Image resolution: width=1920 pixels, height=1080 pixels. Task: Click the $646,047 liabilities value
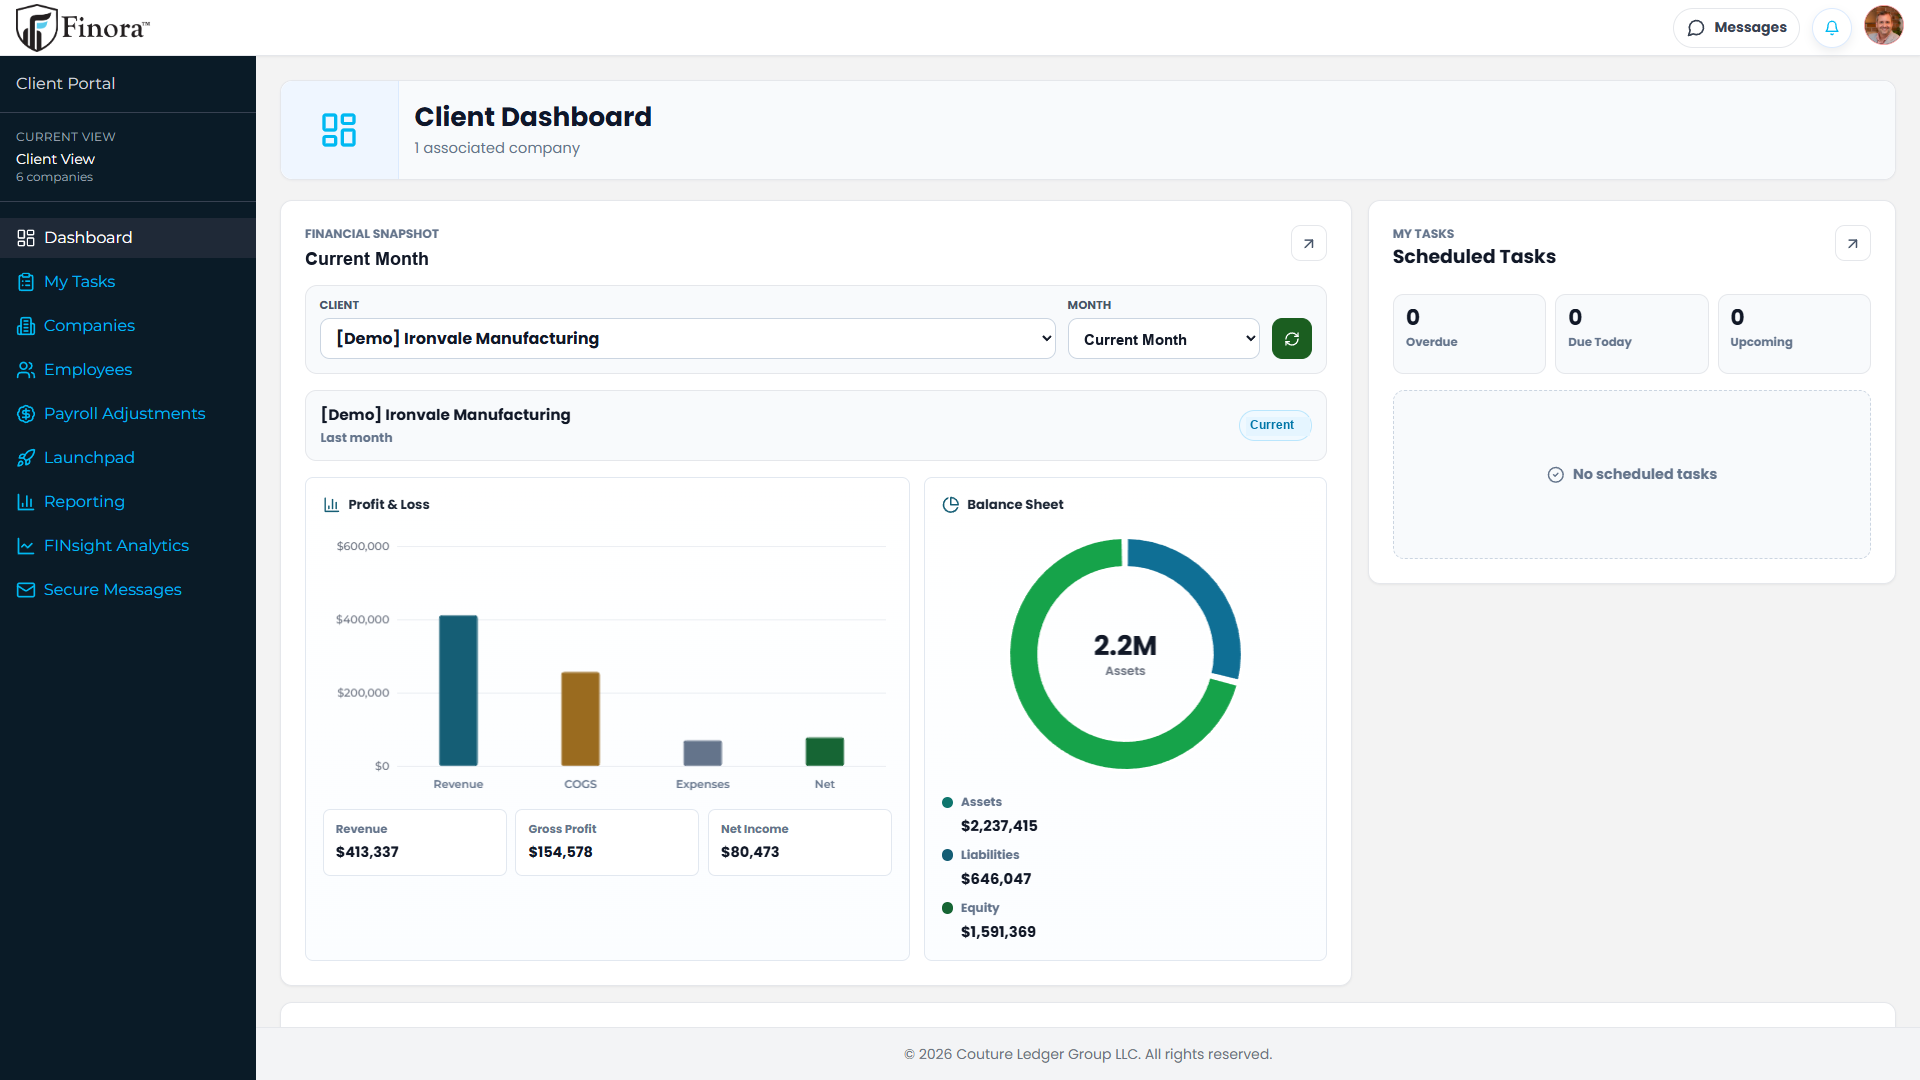(996, 879)
